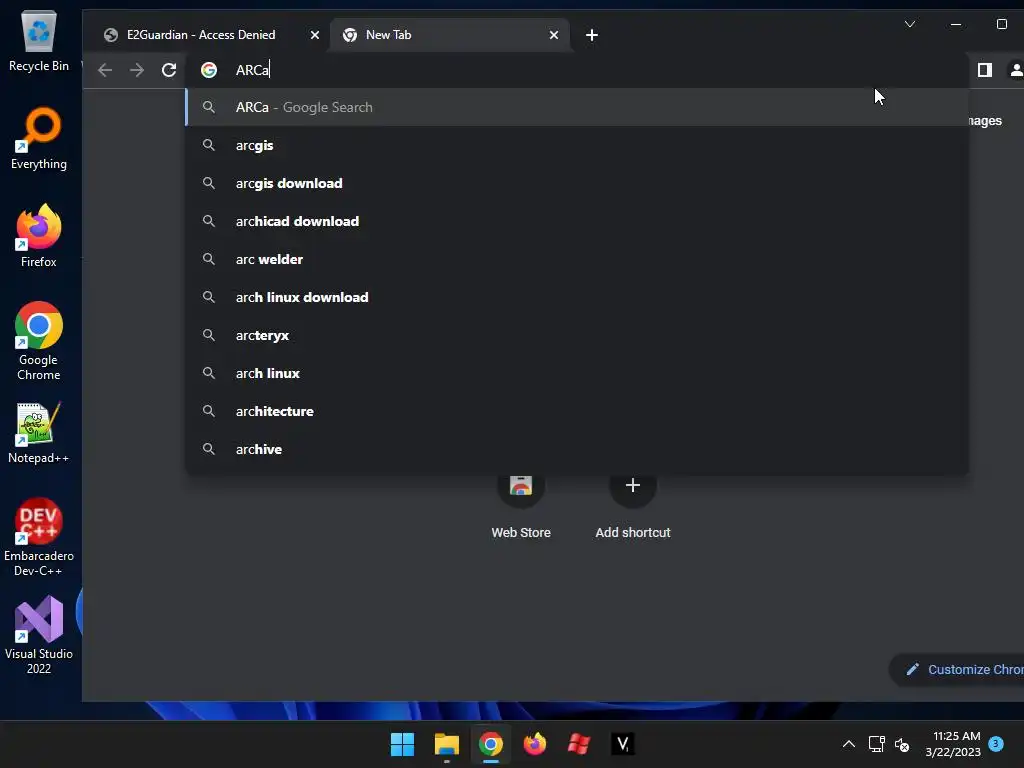Open the Recycle Bin desktop icon

[x=39, y=40]
